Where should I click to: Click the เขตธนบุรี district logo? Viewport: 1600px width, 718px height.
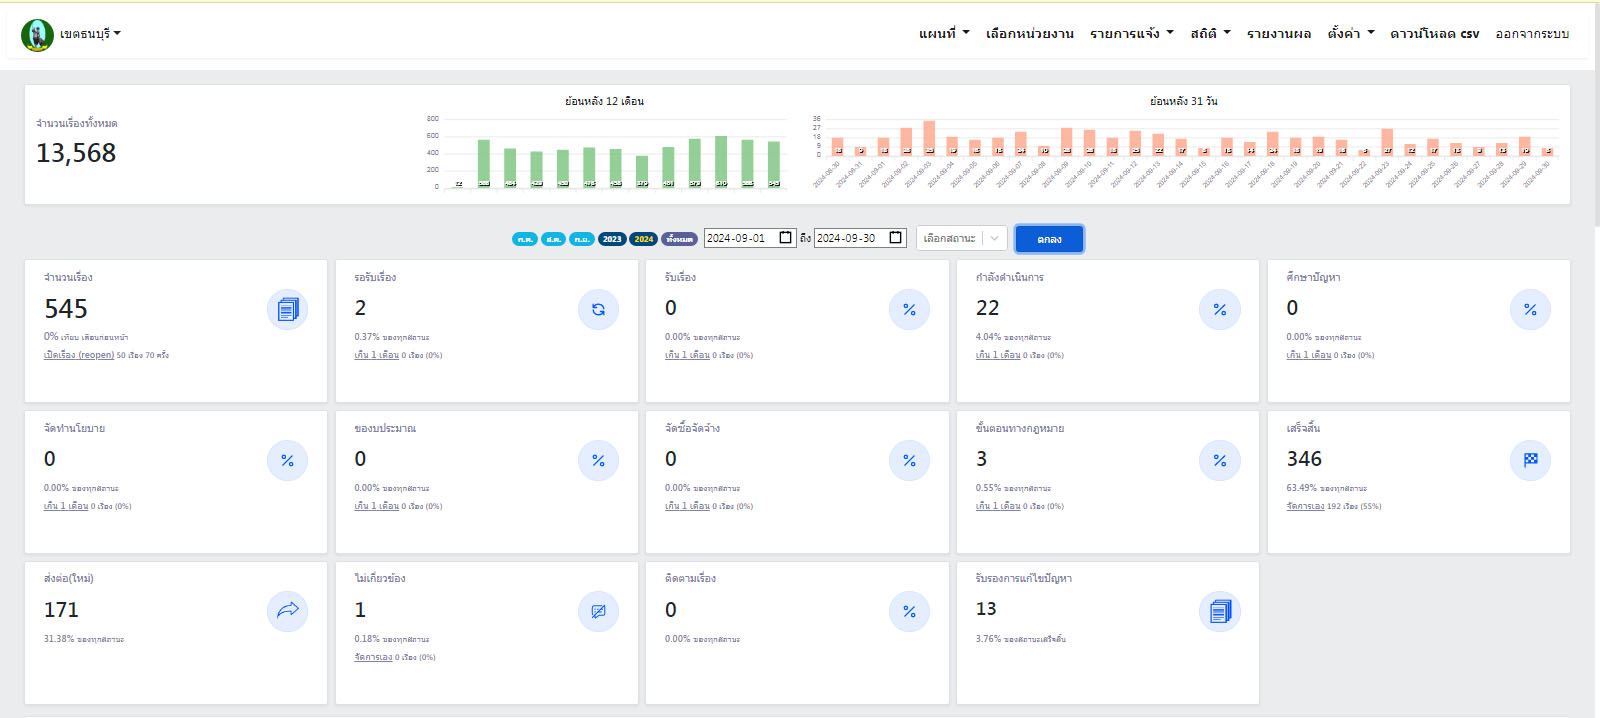(x=38, y=35)
